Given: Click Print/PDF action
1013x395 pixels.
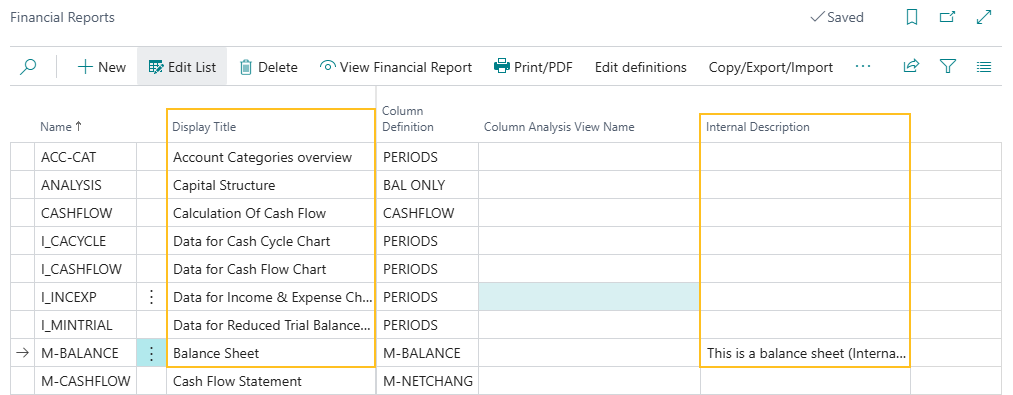Looking at the screenshot, I should point(533,67).
